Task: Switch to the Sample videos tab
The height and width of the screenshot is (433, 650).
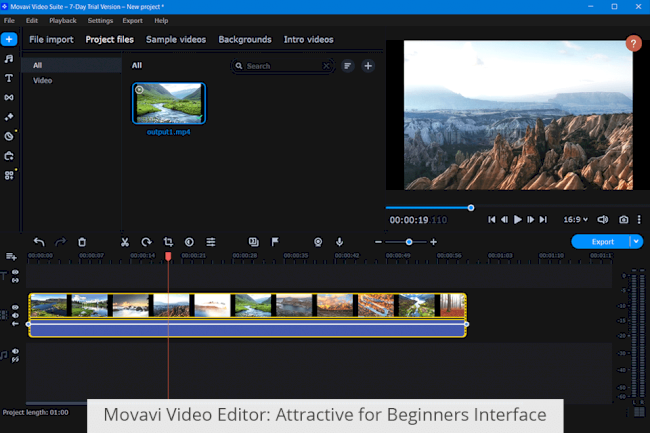Action: (176, 39)
